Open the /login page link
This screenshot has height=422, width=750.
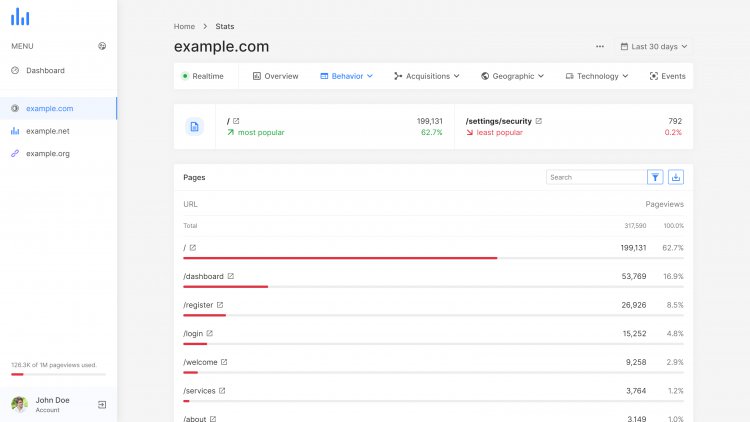tap(193, 333)
